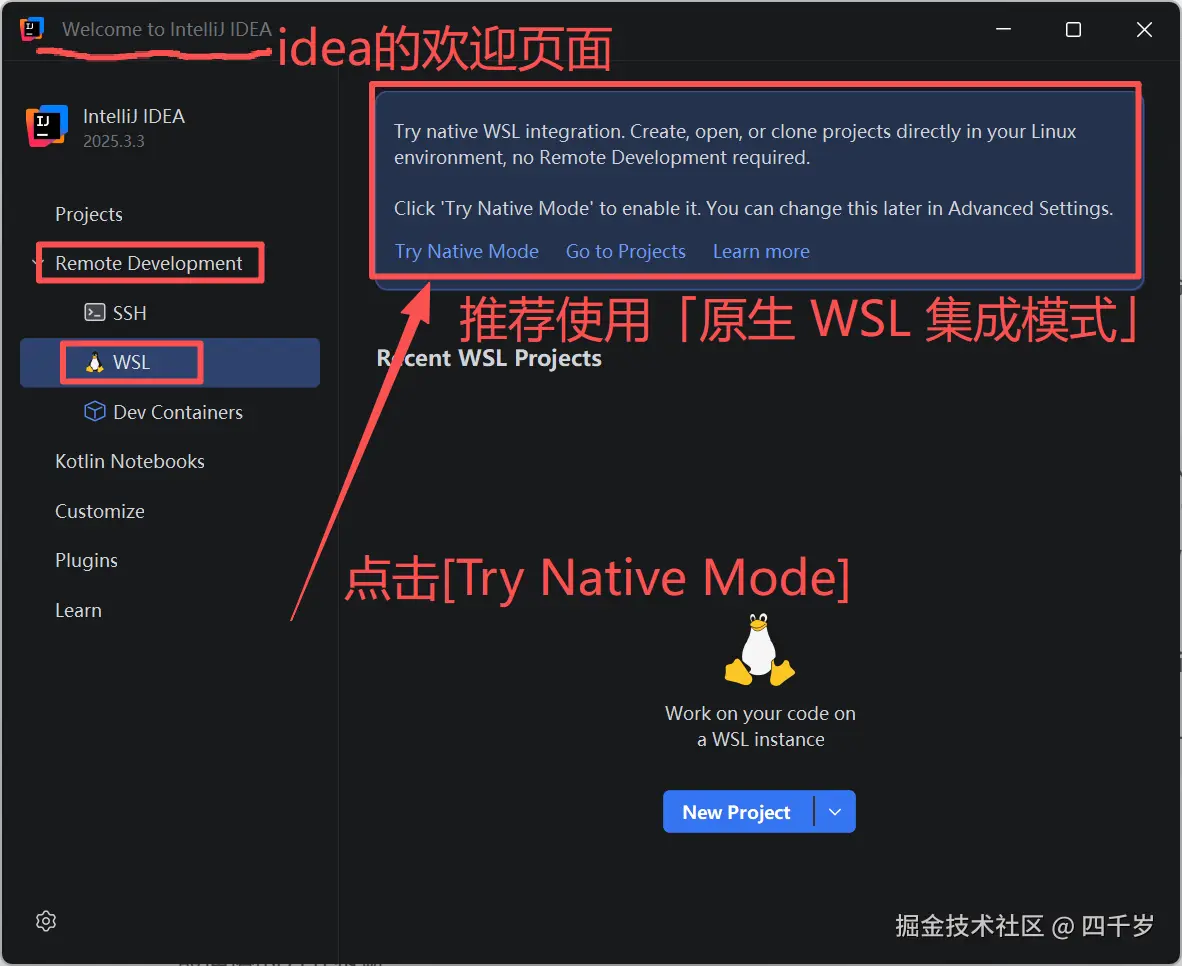Click the WSL instance penguin graphic above New Project
Screen dimensions: 1182x966
[x=758, y=650]
